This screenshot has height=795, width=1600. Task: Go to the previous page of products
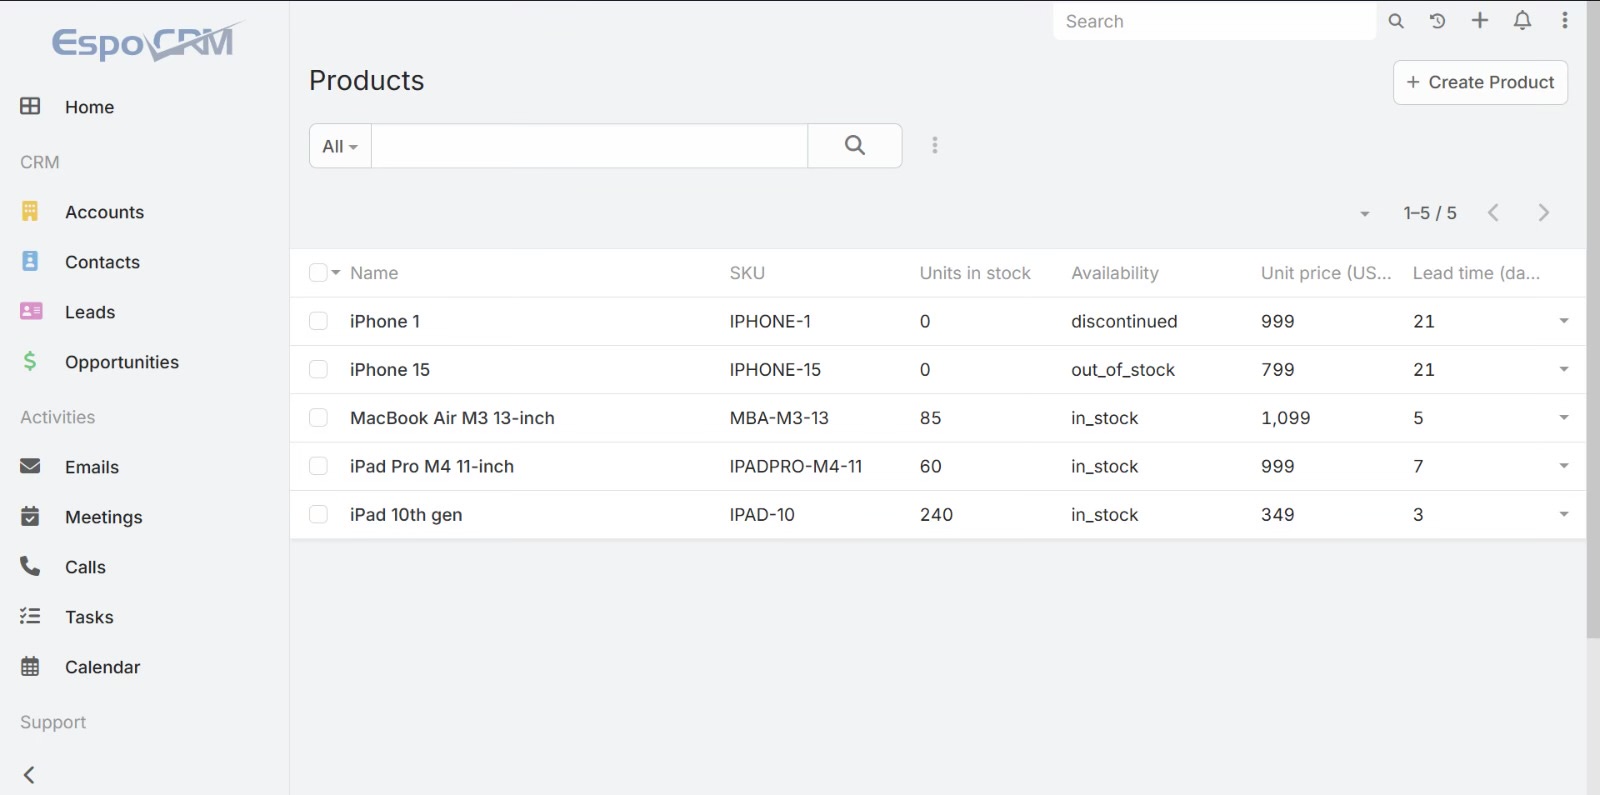click(x=1493, y=213)
